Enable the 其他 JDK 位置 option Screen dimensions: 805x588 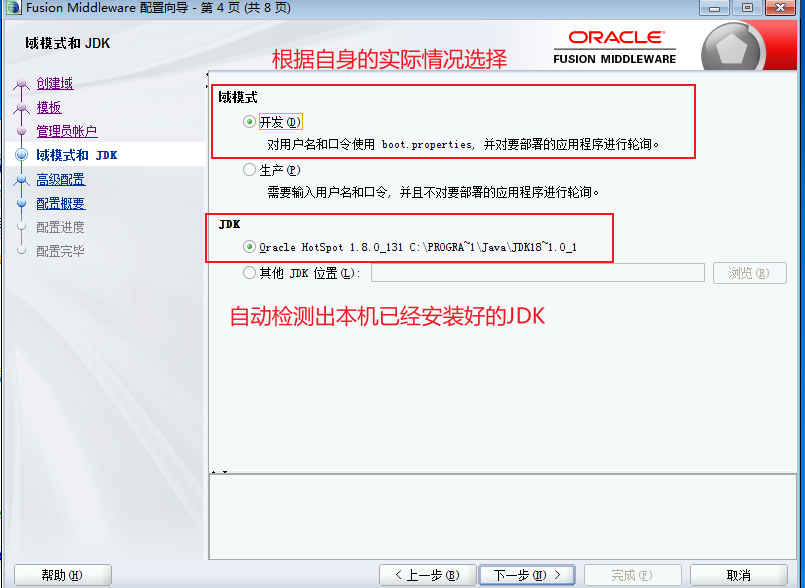(249, 272)
